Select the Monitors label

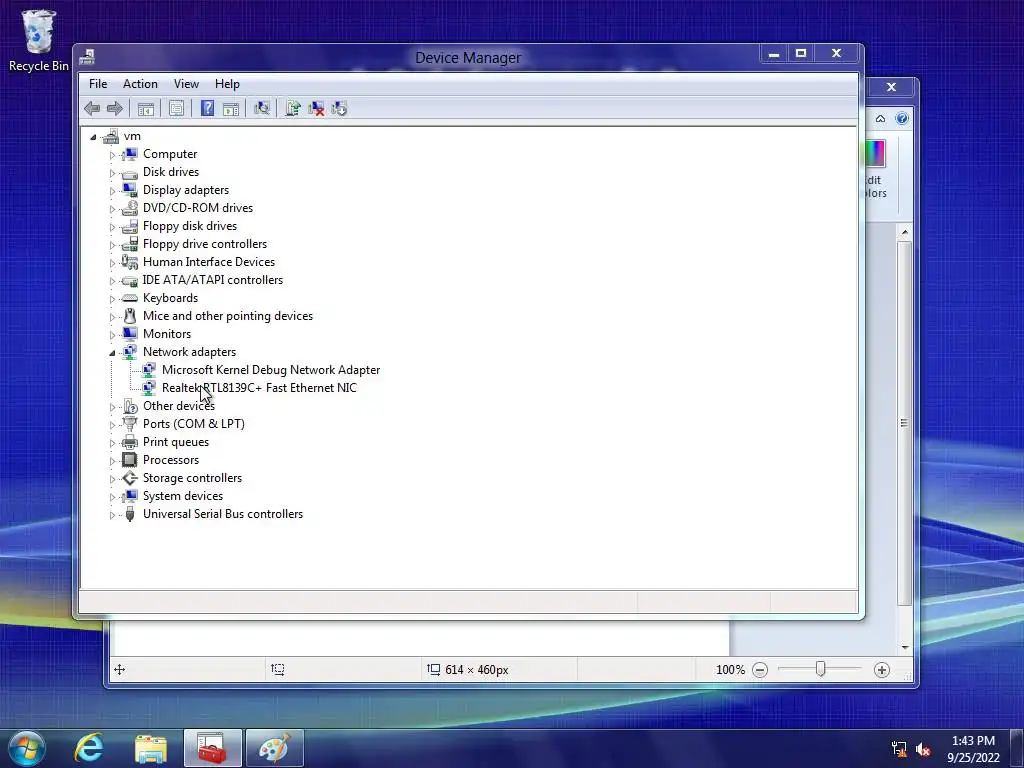click(167, 334)
